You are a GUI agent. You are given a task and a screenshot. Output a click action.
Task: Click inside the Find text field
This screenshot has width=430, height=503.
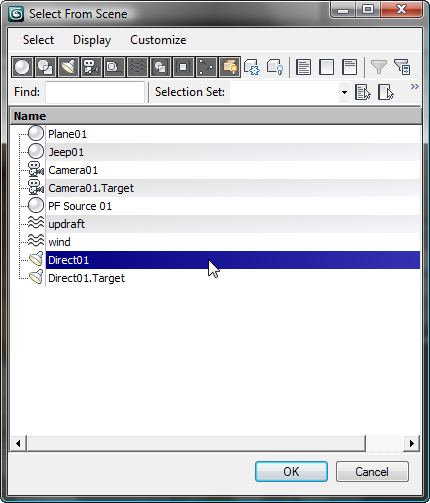pos(95,92)
